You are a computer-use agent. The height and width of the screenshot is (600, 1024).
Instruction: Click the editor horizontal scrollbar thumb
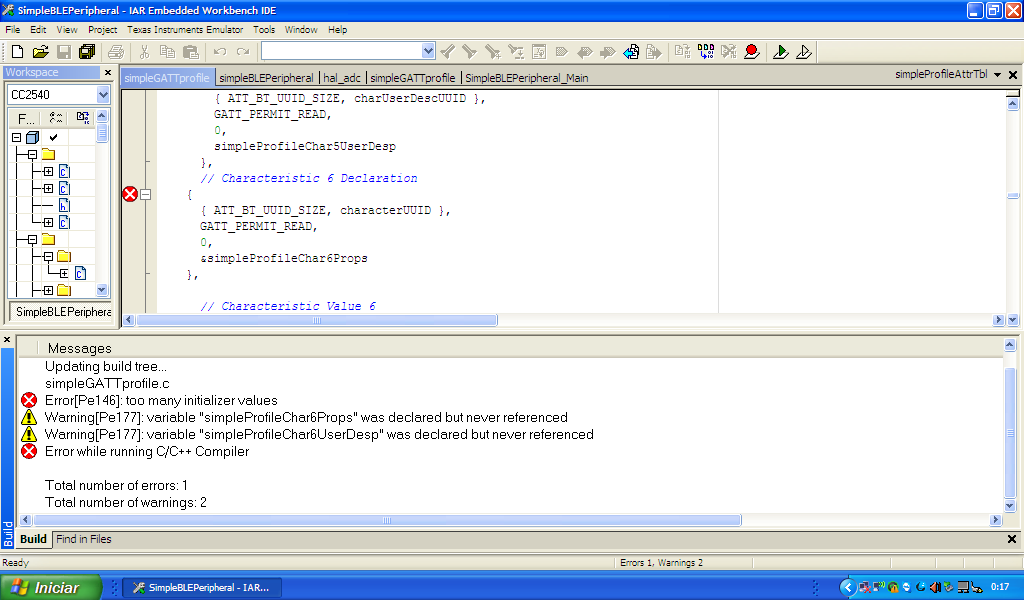click(x=317, y=320)
